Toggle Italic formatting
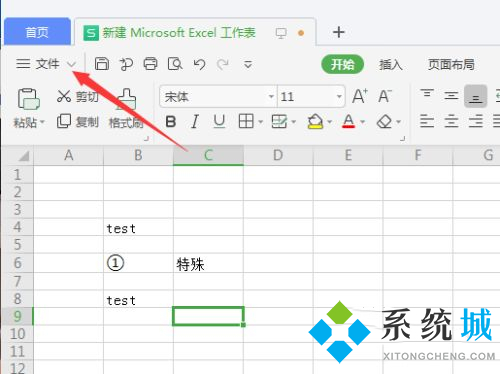500x374 pixels. [195, 122]
